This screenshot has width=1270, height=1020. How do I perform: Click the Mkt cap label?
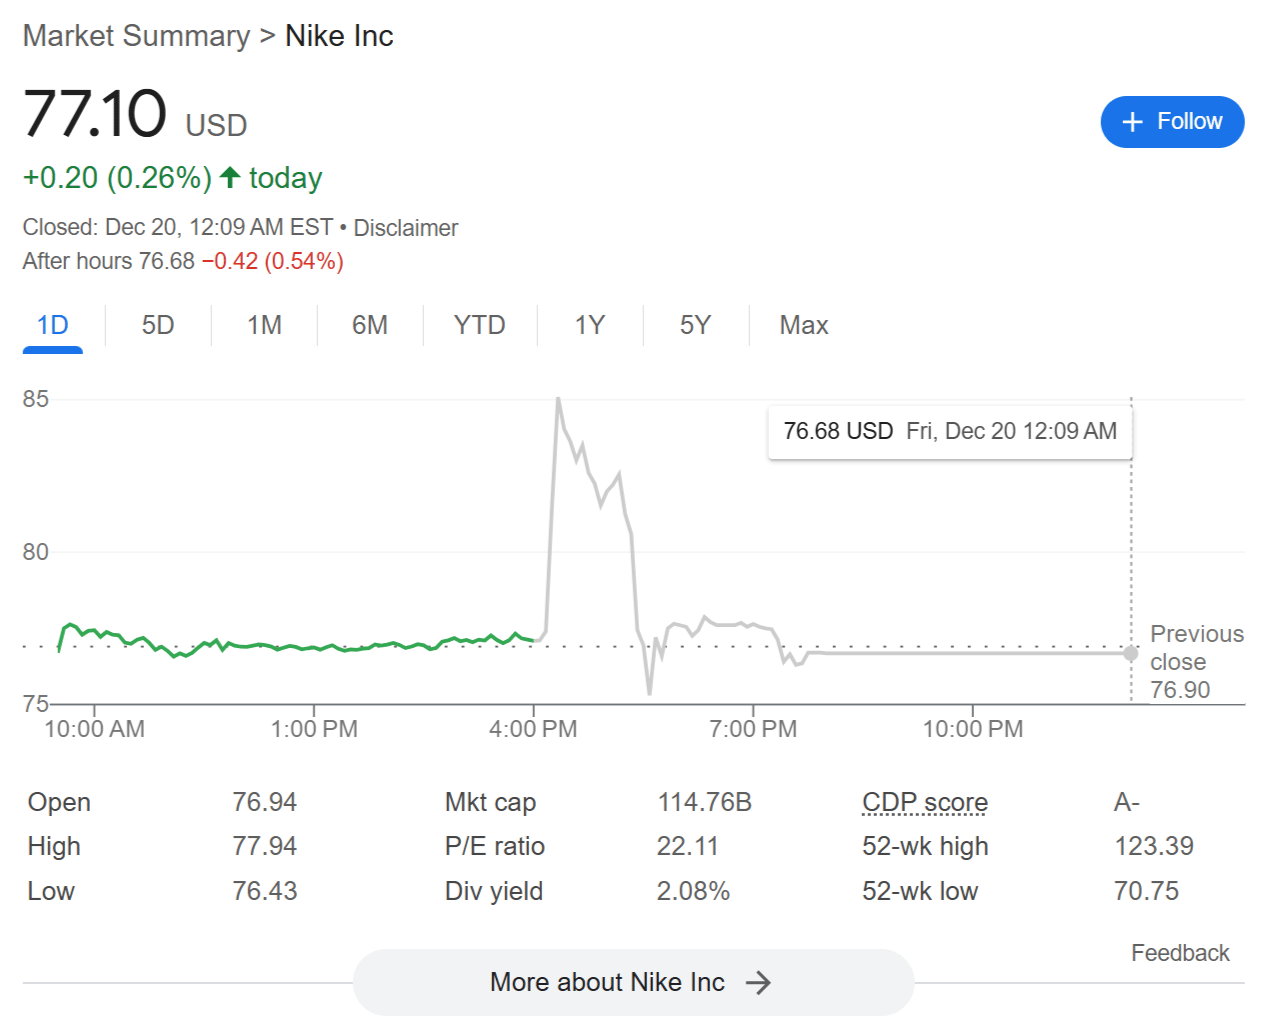point(491,803)
